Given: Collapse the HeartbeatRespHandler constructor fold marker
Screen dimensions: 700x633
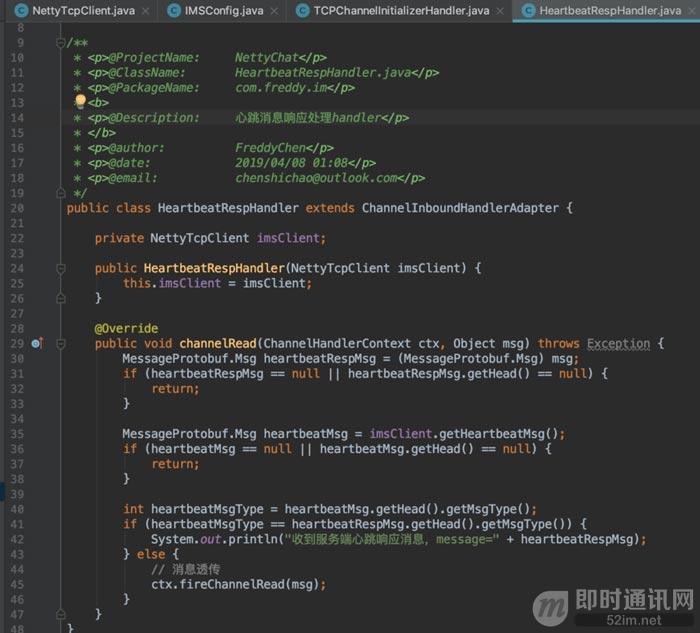Looking at the screenshot, I should [62, 268].
